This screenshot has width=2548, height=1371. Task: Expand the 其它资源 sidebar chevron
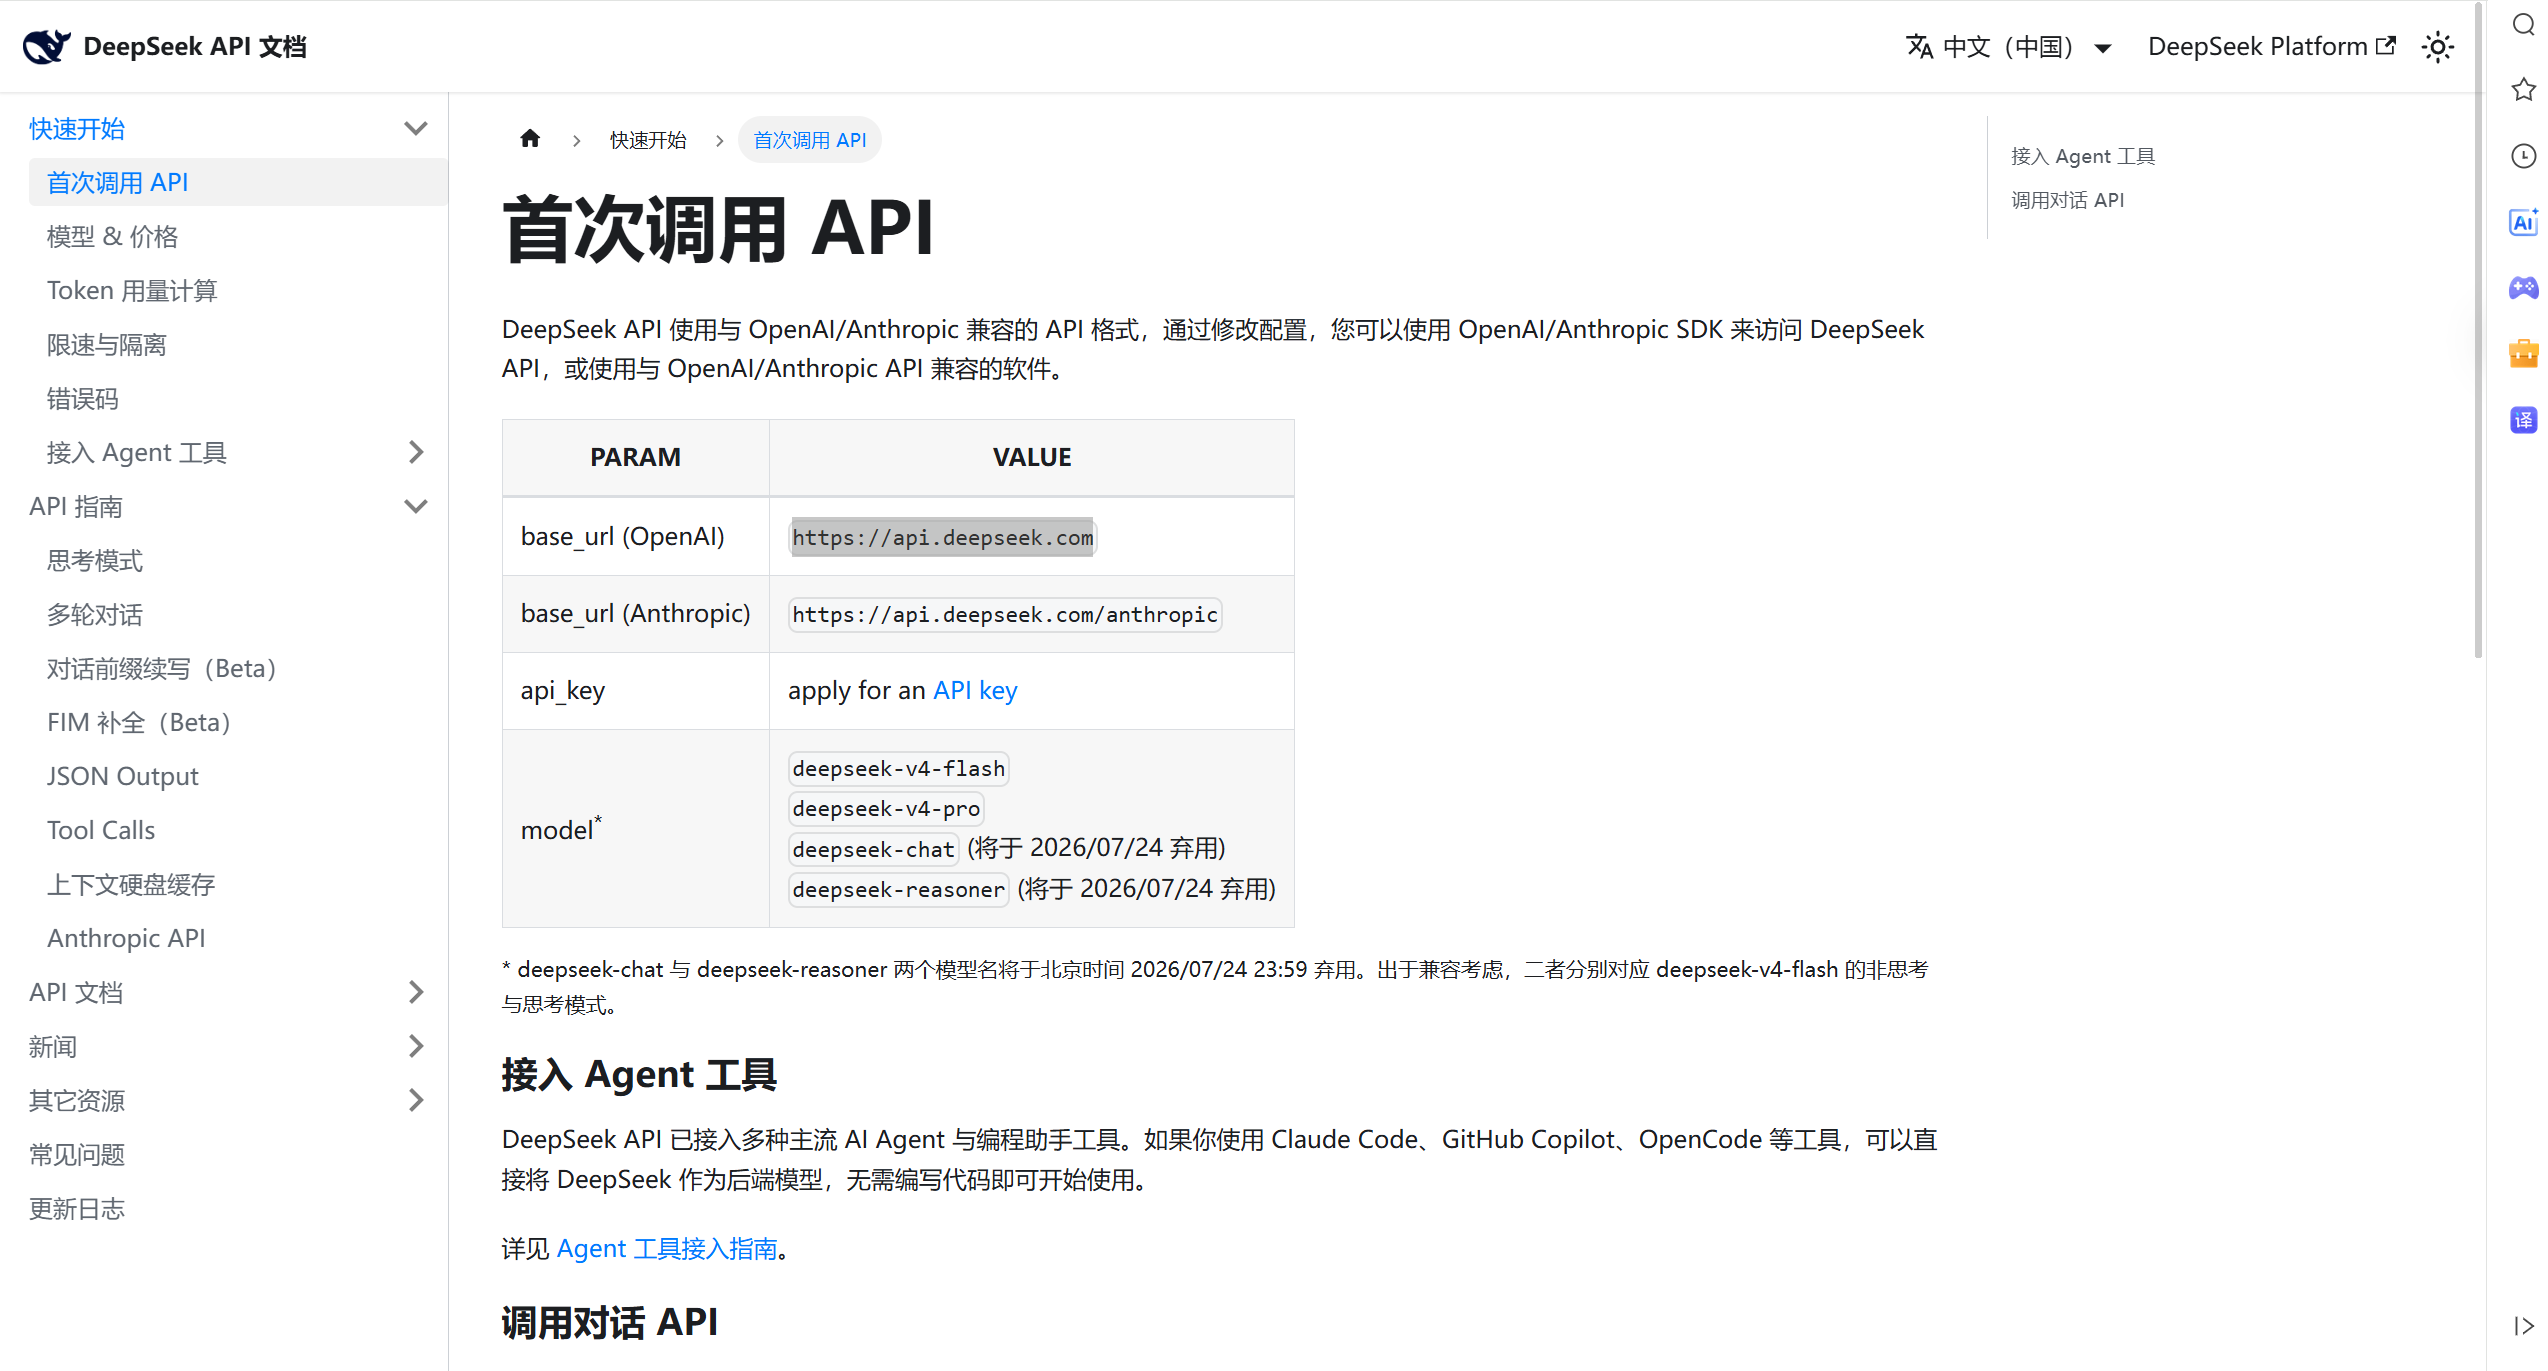click(416, 1100)
